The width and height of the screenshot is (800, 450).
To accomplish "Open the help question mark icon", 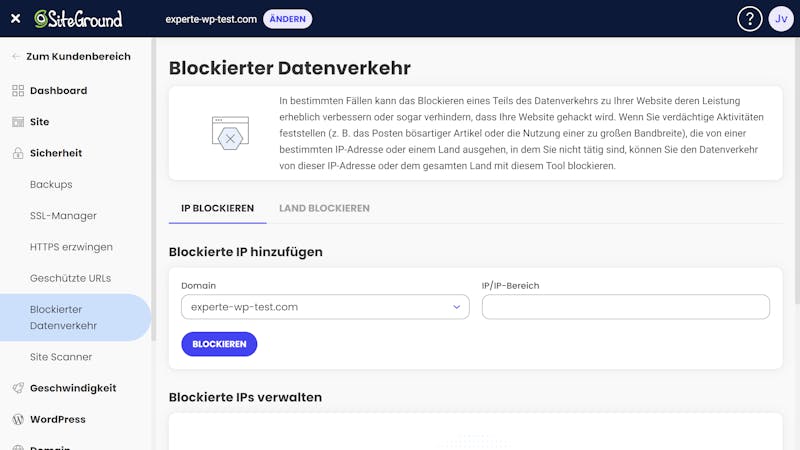I will coord(749,18).
